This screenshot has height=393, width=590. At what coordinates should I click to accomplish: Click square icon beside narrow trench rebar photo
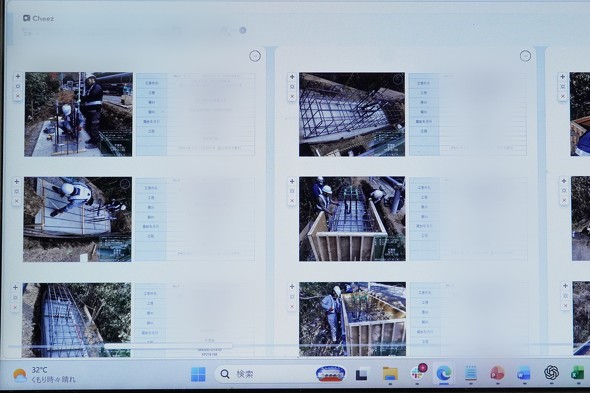15,298
